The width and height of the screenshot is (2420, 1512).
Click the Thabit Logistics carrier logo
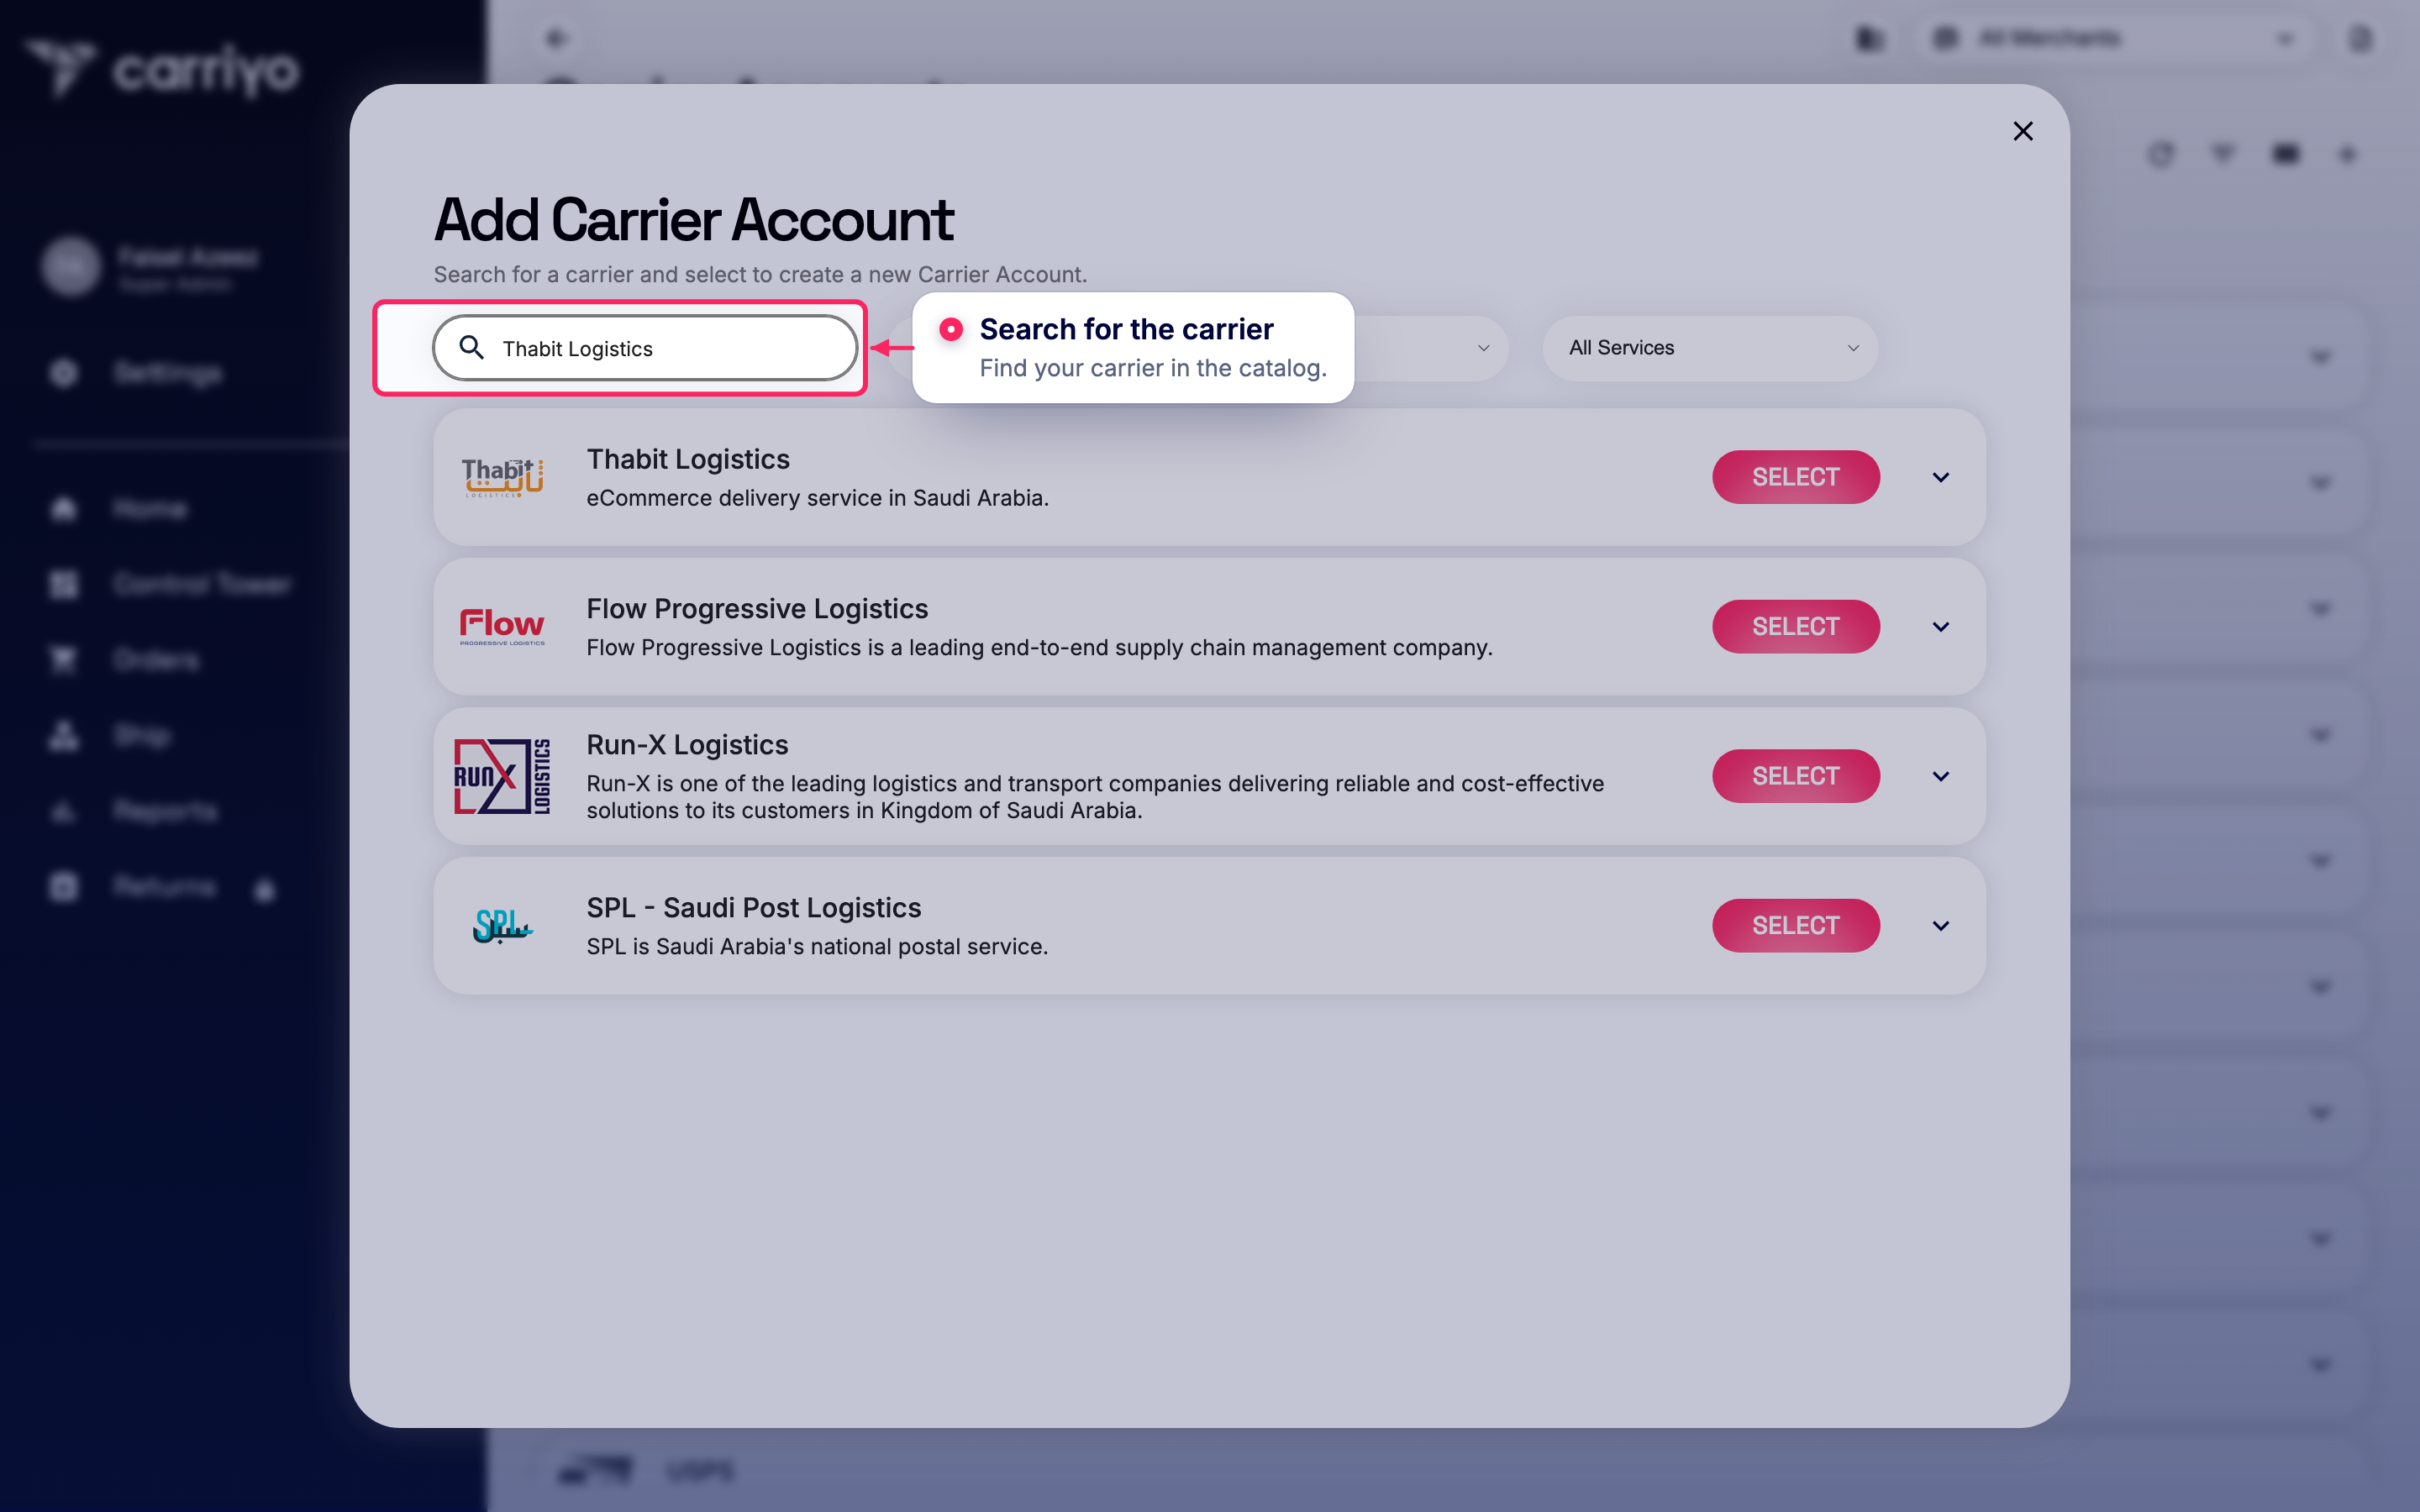point(502,477)
